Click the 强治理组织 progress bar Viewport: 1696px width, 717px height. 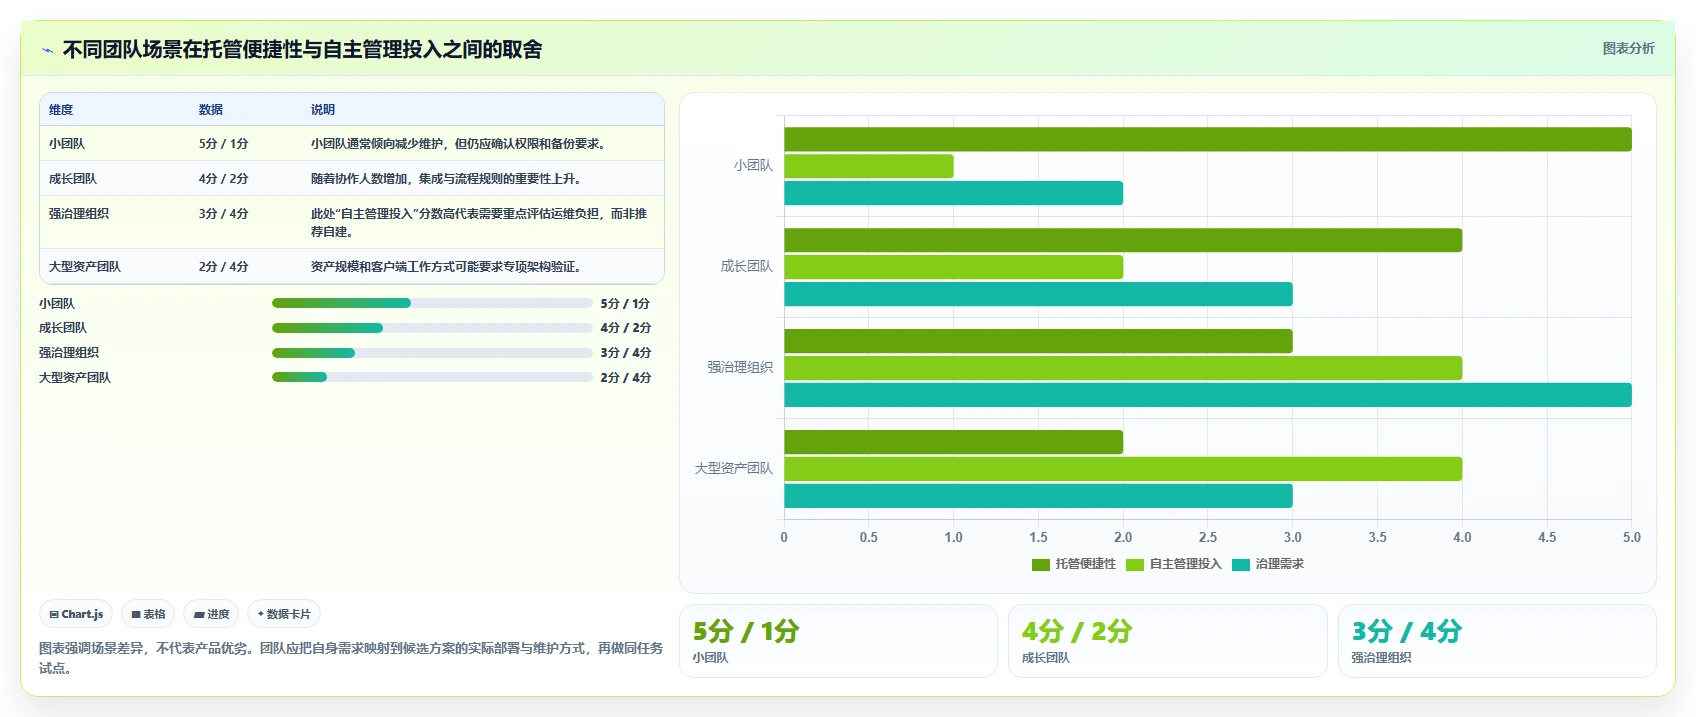click(x=432, y=352)
